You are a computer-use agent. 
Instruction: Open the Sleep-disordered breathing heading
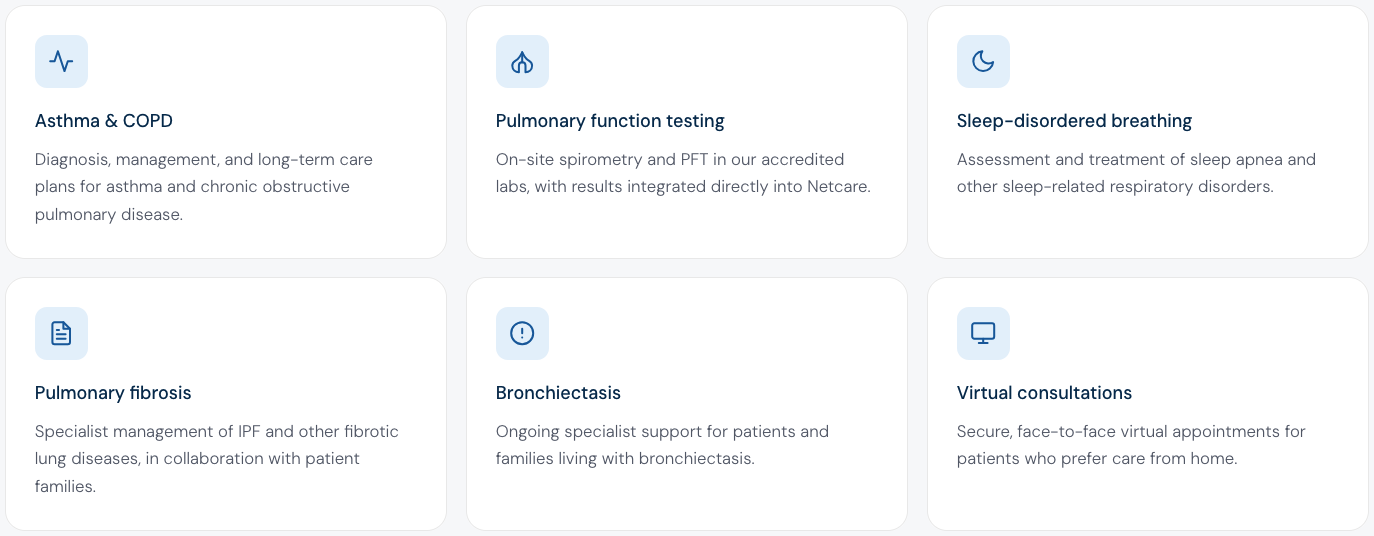coord(1074,121)
